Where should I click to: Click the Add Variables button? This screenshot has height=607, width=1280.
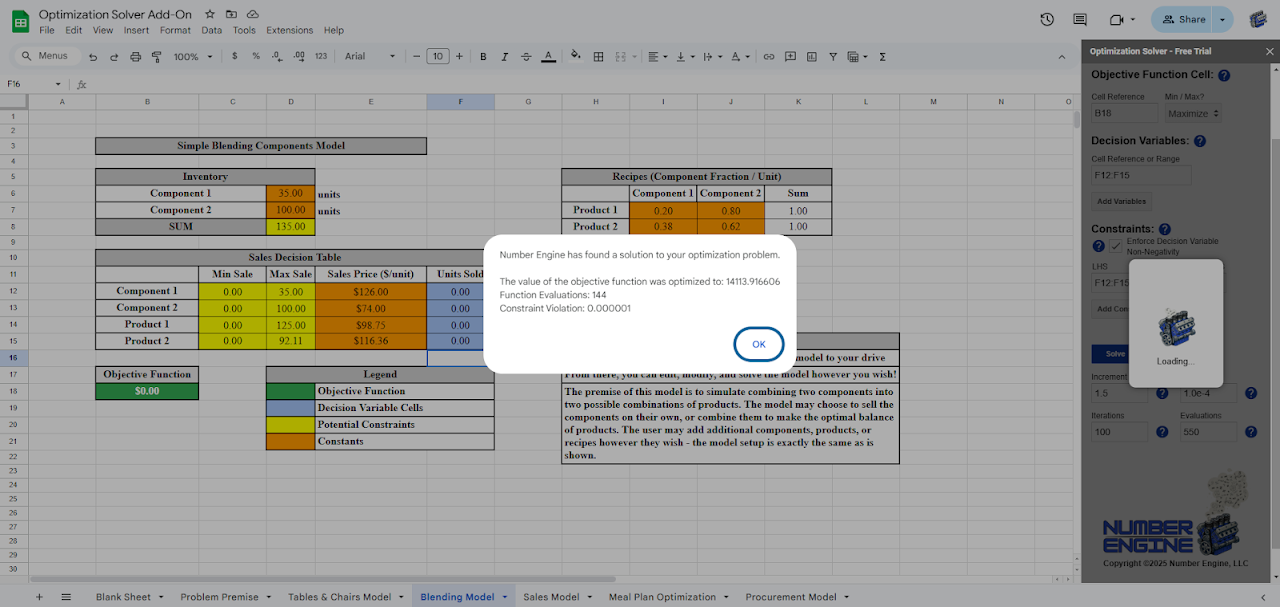(x=1121, y=202)
